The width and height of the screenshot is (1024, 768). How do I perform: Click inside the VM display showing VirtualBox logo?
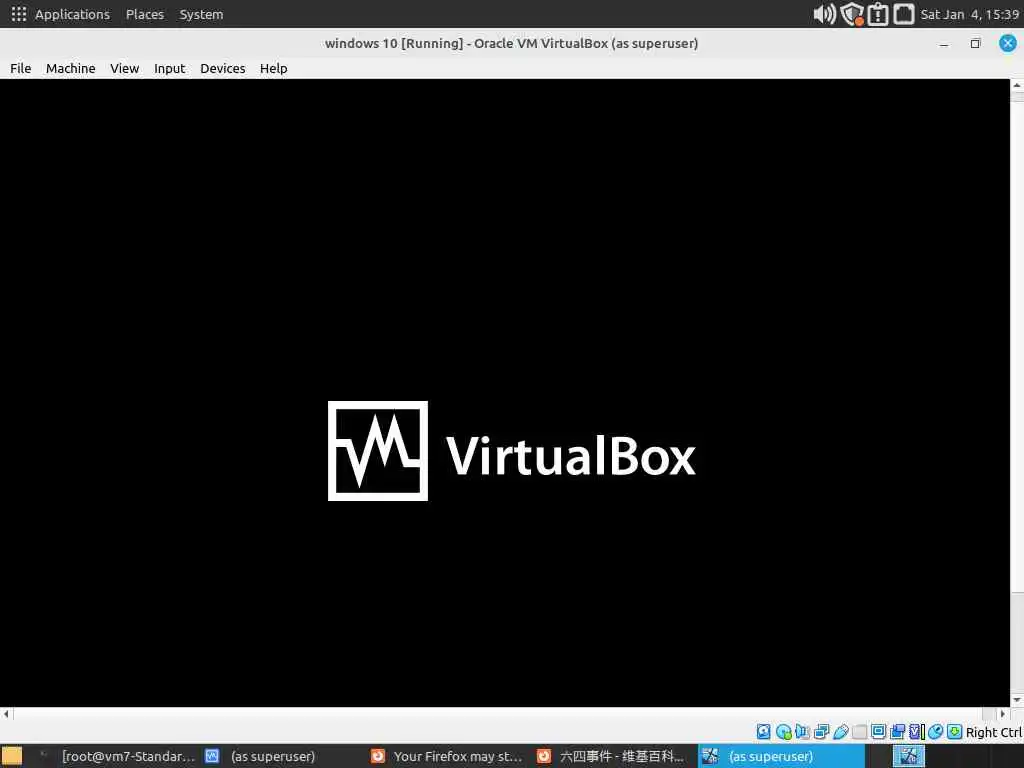(x=505, y=392)
